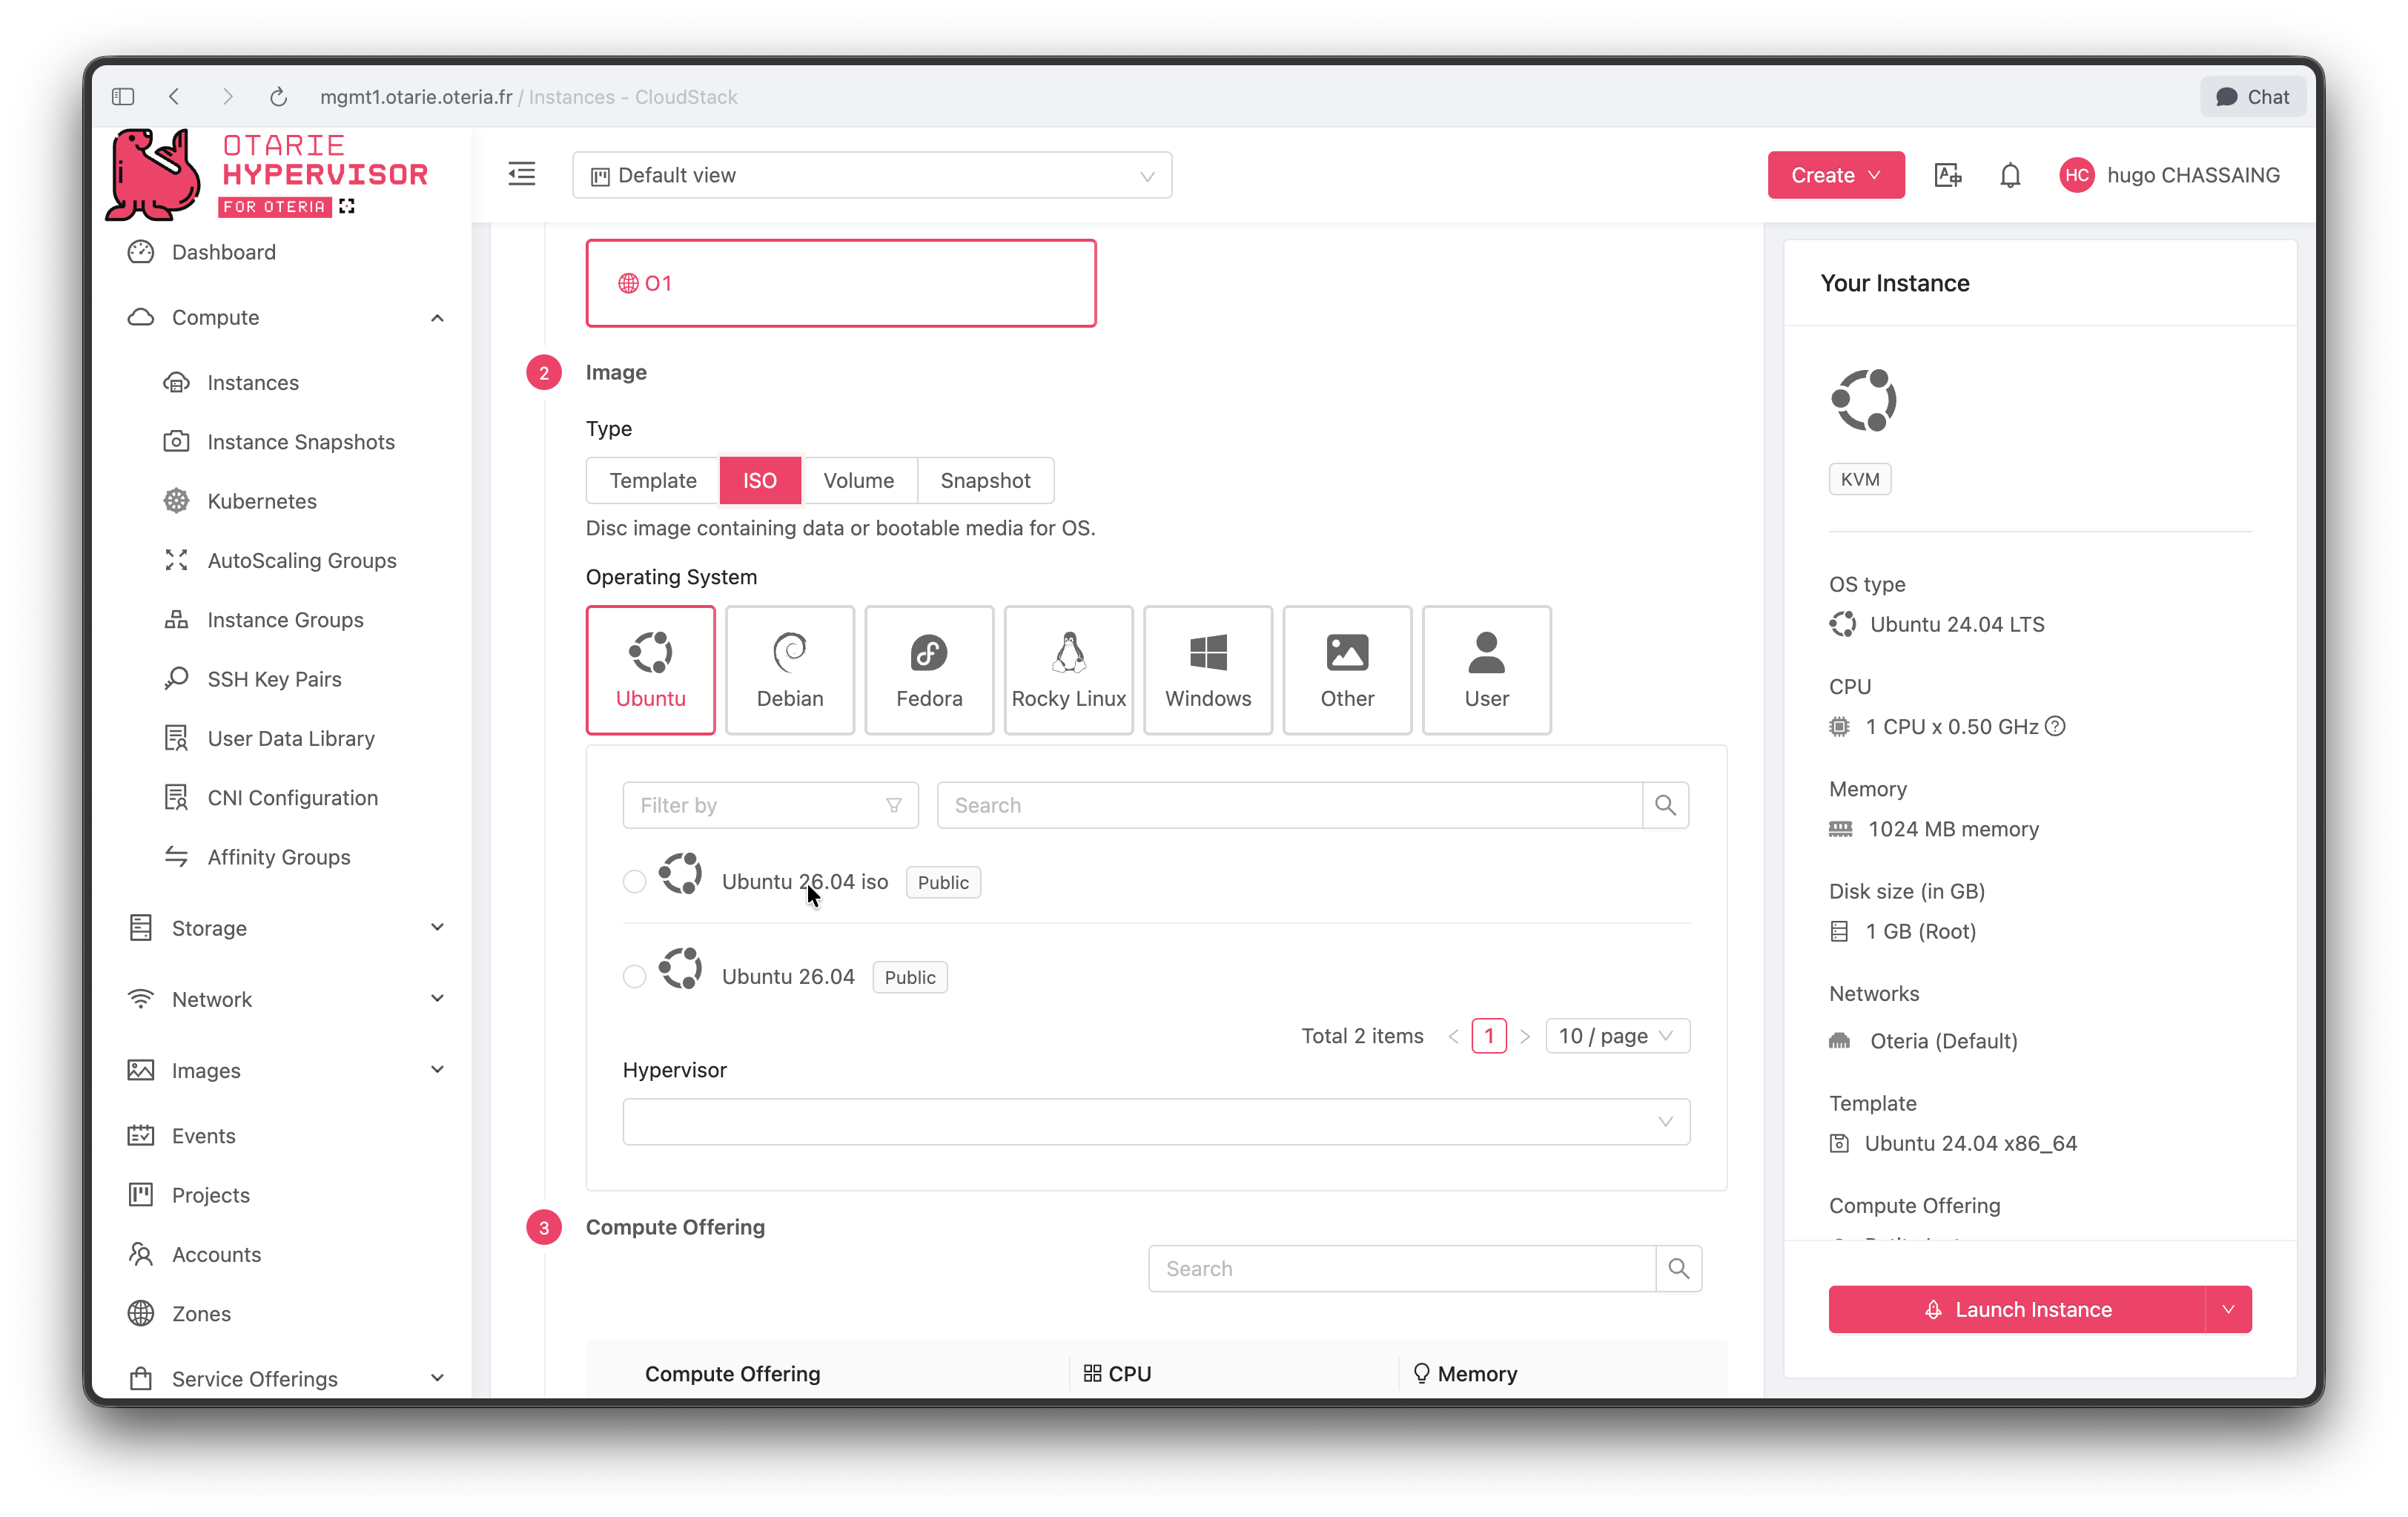2408x1517 pixels.
Task: Choose the Fedora operating system tile
Action: point(929,669)
